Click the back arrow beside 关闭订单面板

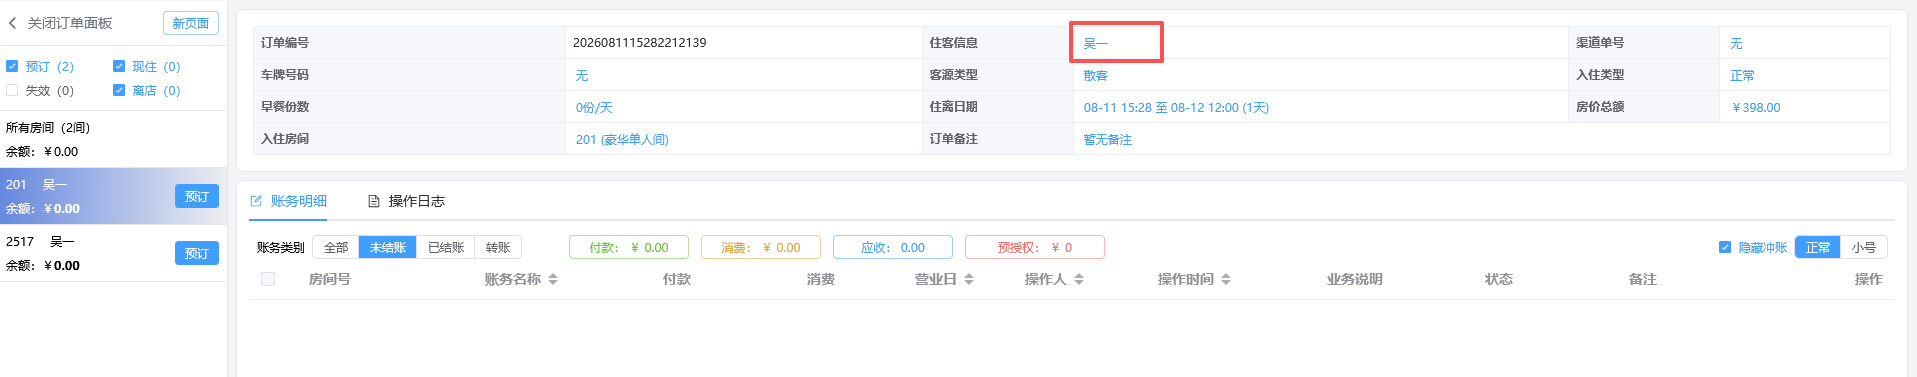12,23
